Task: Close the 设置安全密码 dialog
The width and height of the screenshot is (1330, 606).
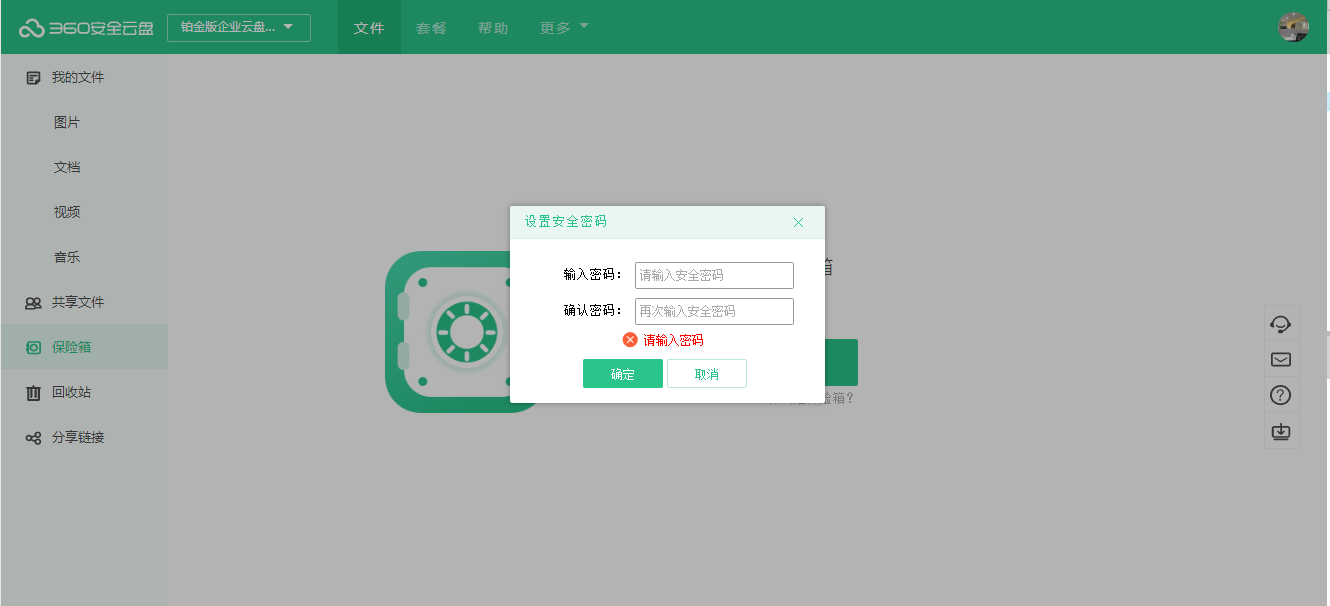Action: (798, 222)
